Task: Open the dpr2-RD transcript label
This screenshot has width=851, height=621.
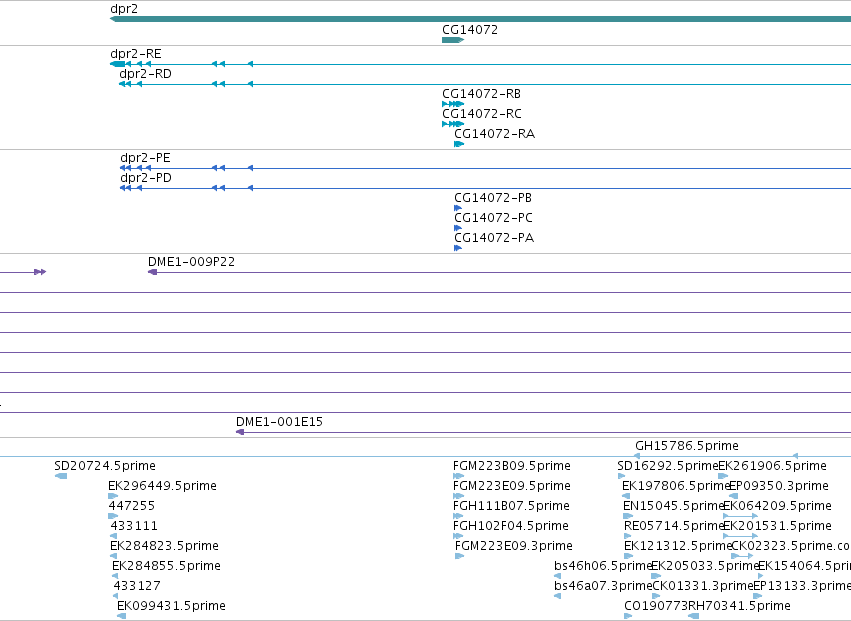Action: 145,74
